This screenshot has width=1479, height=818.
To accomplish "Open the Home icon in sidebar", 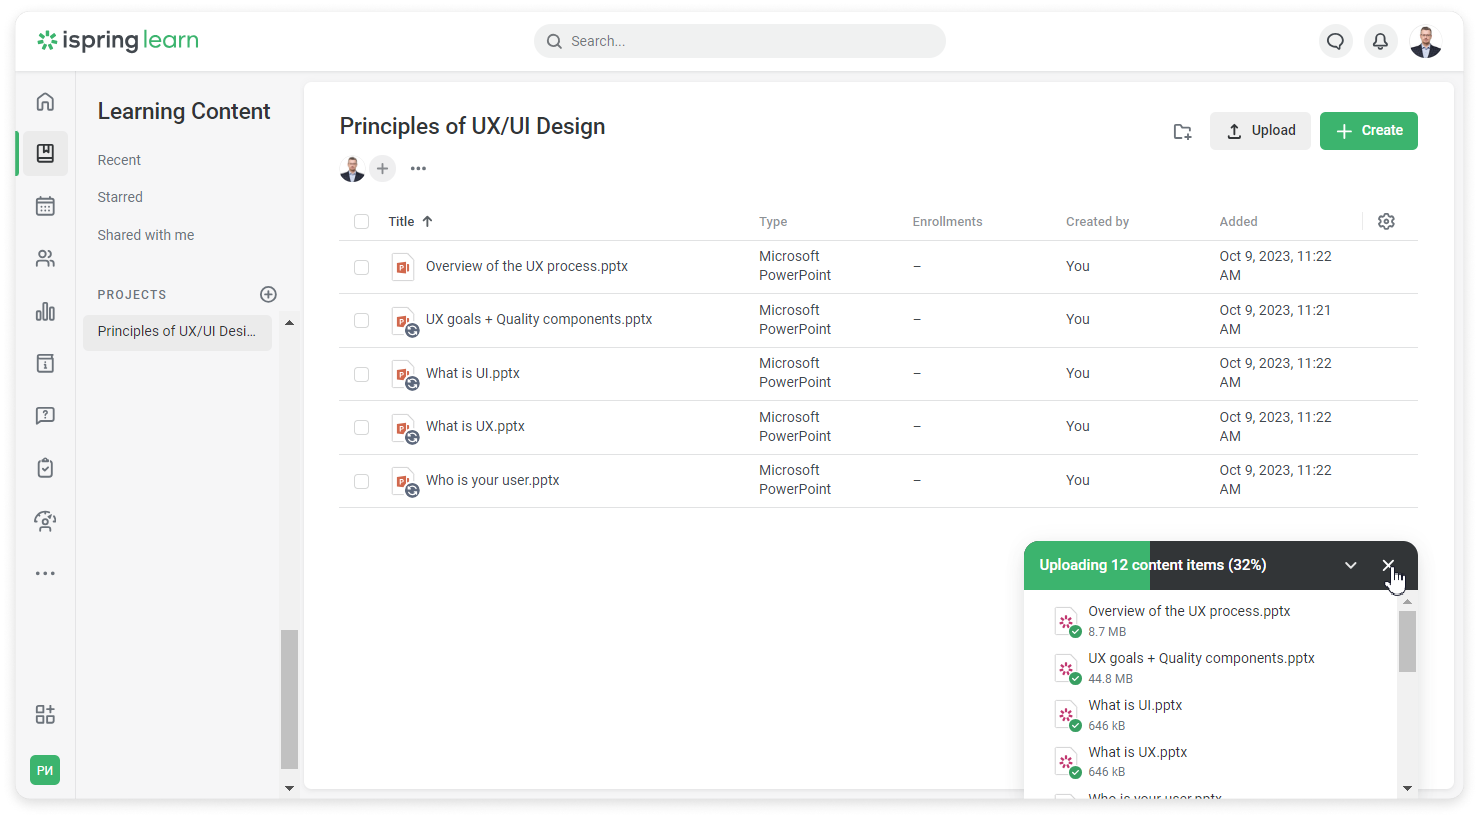I will coord(45,102).
